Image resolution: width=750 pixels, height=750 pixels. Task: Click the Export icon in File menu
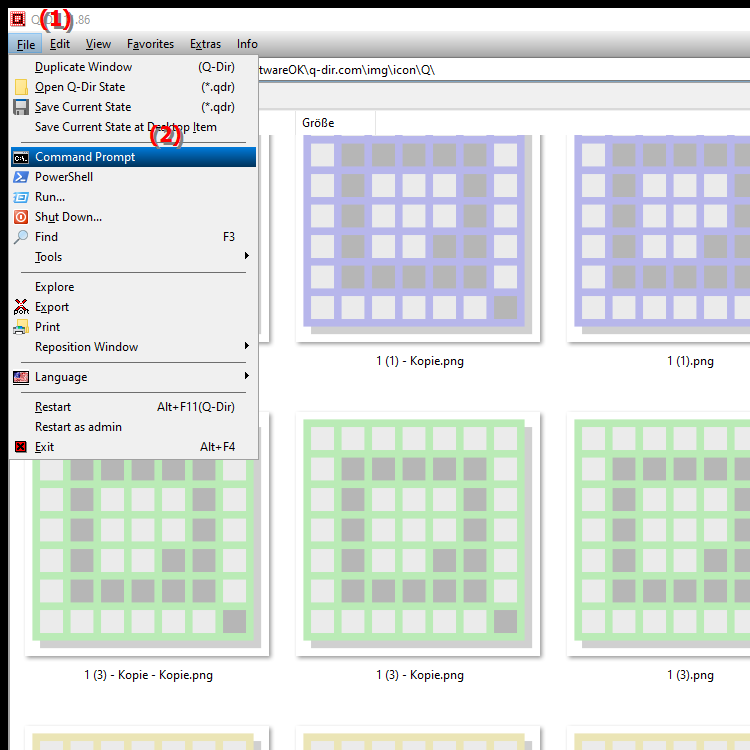pyautogui.click(x=21, y=307)
